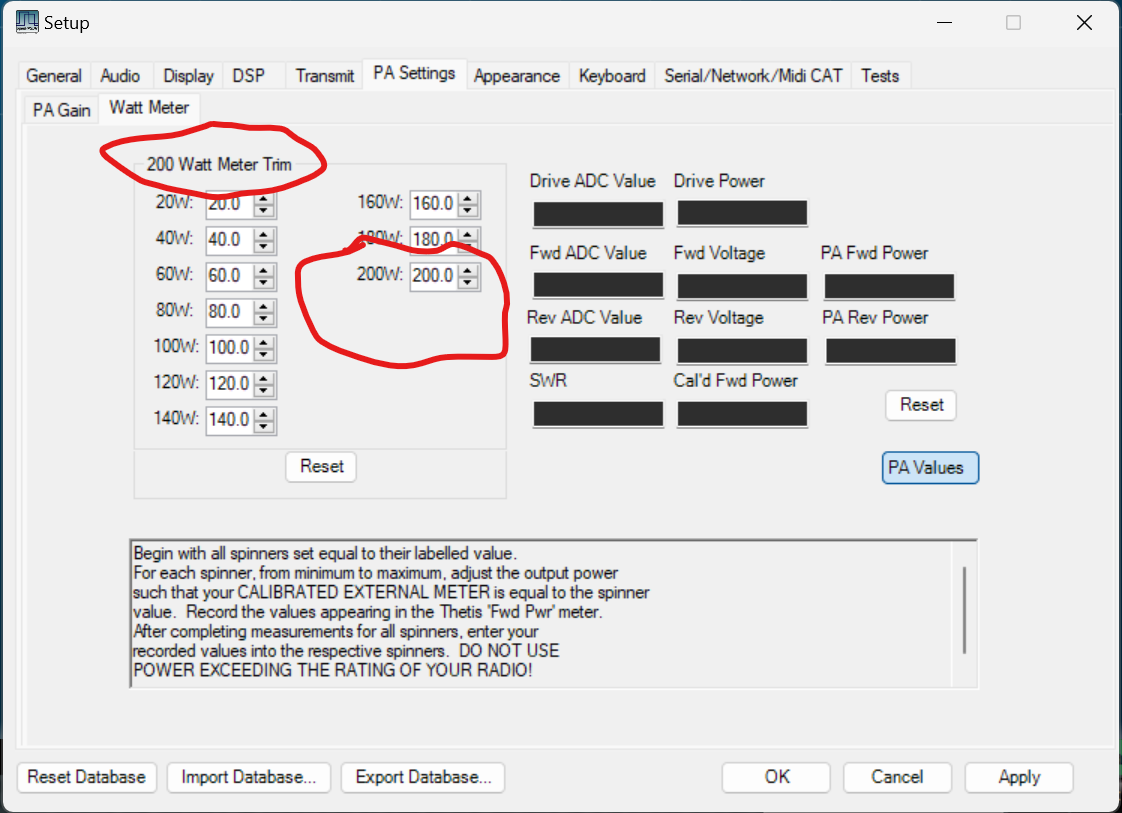1122x813 pixels.
Task: Open the Transmit tab
Action: click(323, 75)
